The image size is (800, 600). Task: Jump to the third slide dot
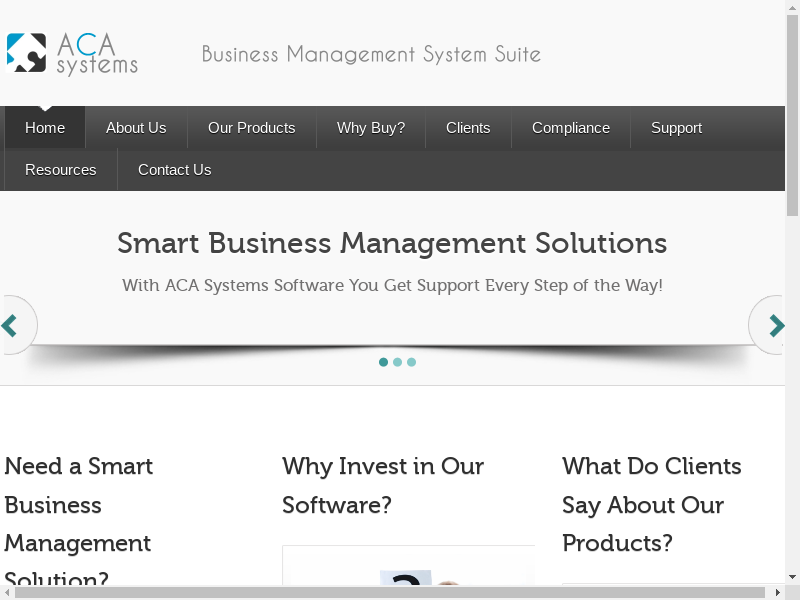[x=411, y=362]
